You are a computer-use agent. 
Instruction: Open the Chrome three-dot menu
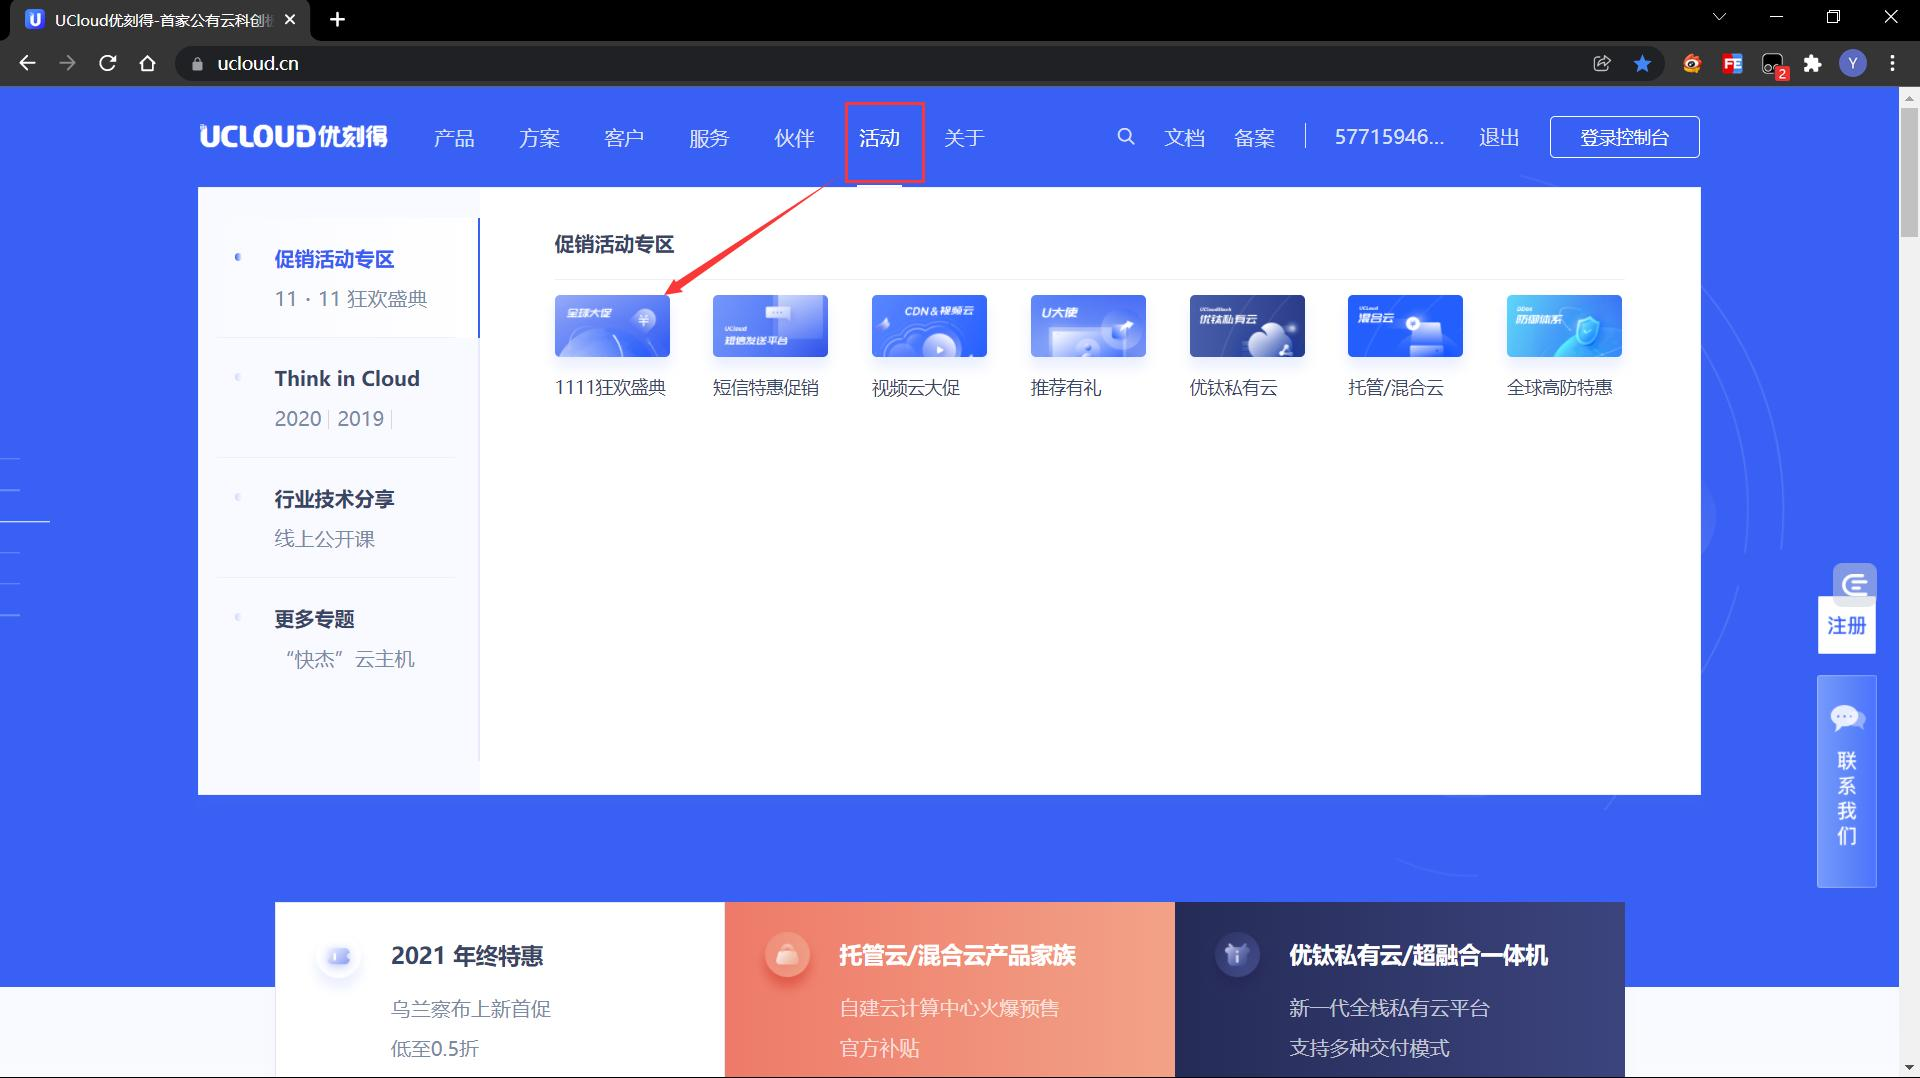[x=1892, y=63]
